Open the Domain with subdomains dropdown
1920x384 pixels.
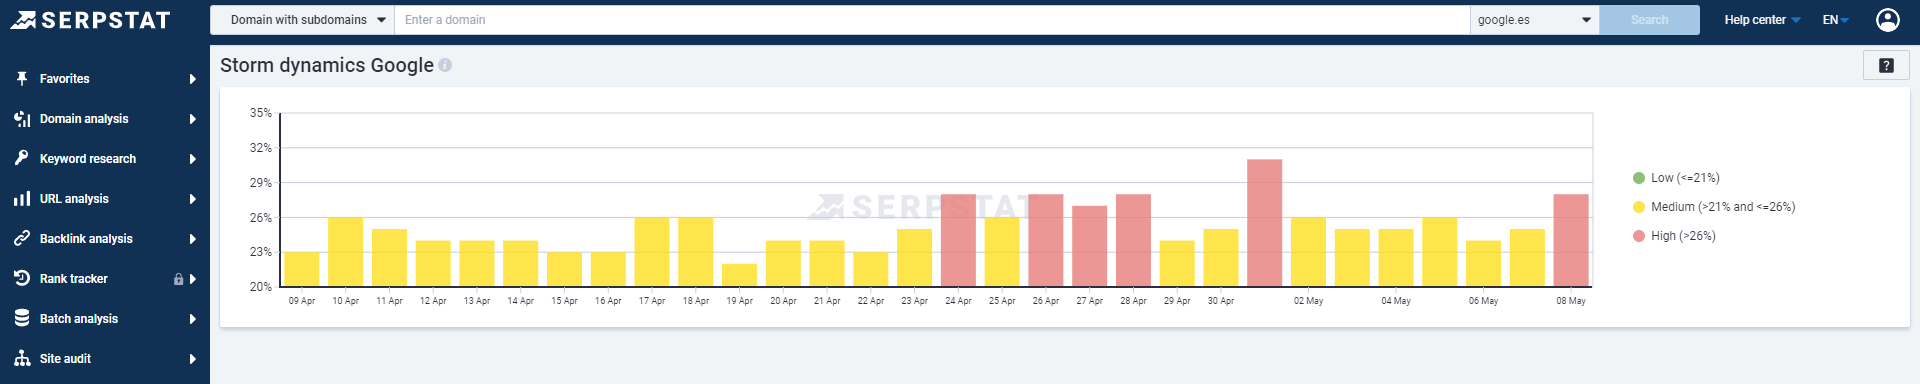tap(302, 20)
